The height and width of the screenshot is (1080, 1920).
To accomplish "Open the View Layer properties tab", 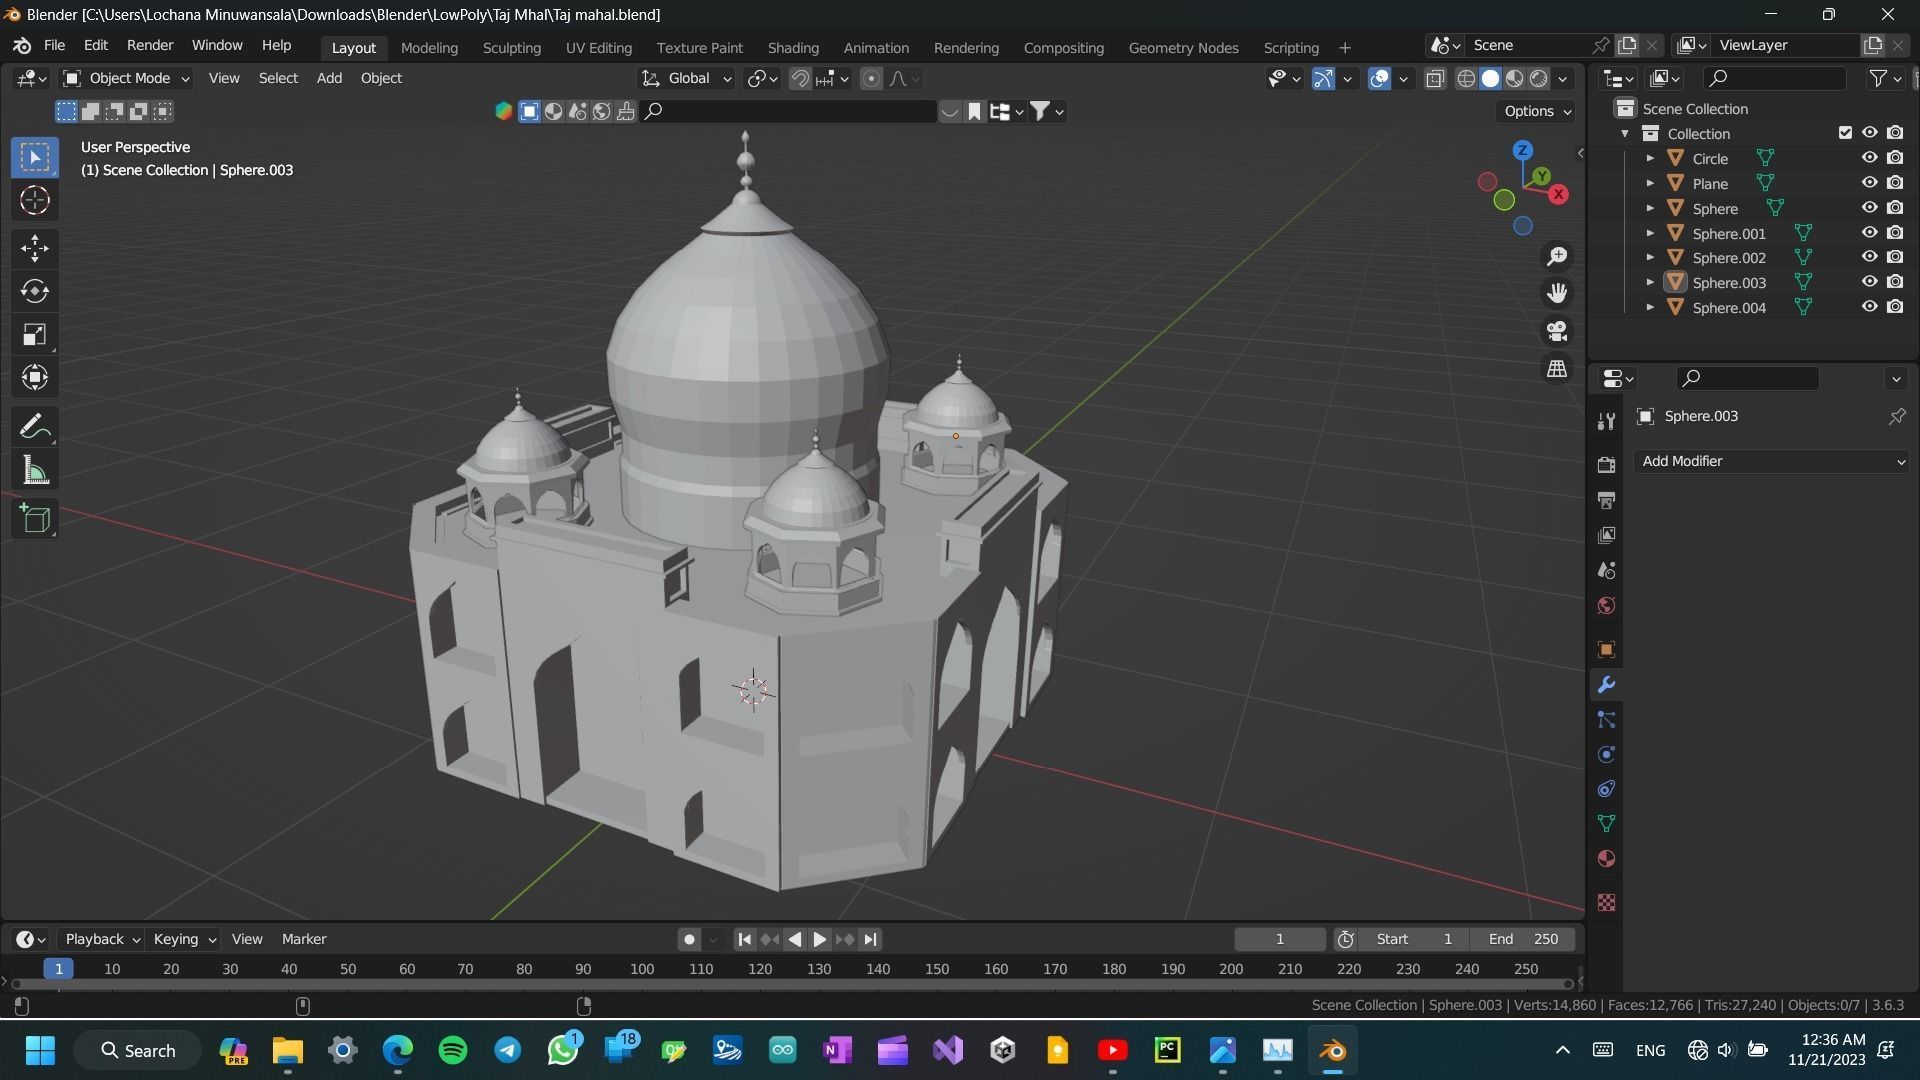I will (1606, 535).
